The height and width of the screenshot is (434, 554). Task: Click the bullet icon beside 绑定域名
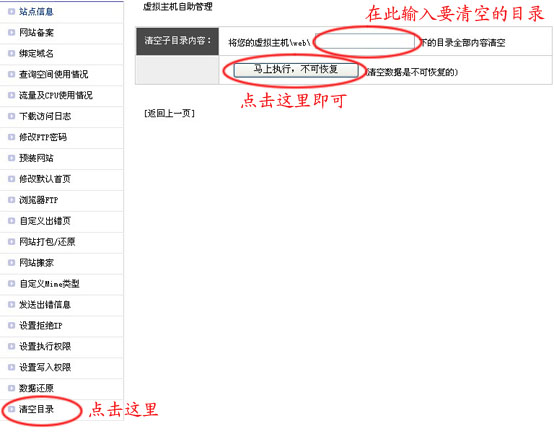[11, 53]
